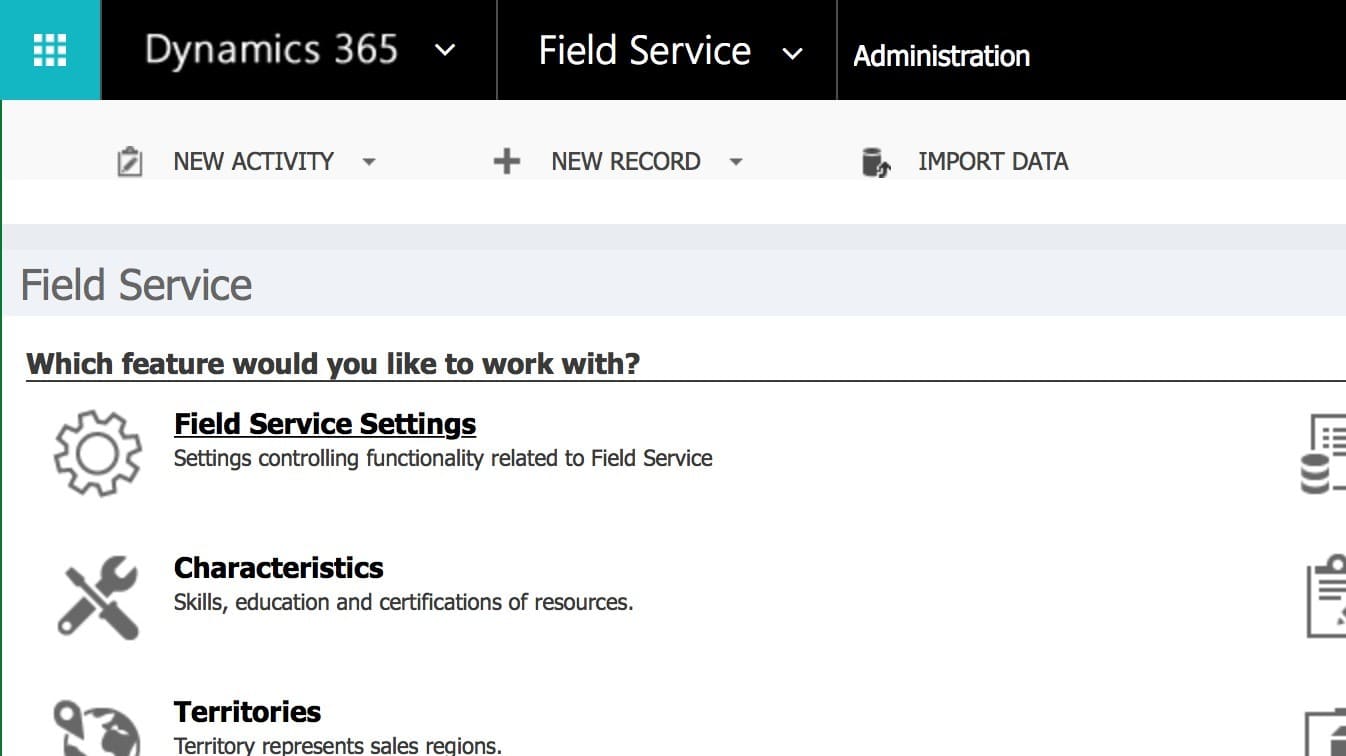Click the Import Data database icon

coord(876,162)
